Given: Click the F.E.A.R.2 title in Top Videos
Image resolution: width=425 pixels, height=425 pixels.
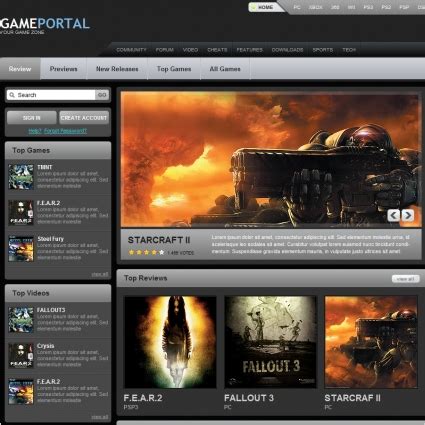Looking at the screenshot, I should click(49, 382).
